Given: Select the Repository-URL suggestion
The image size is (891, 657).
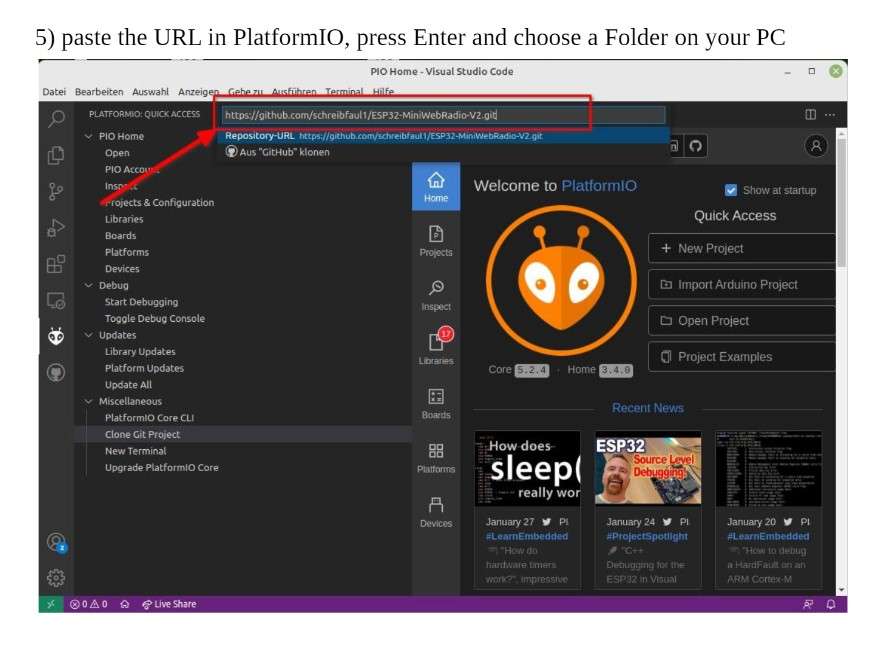Looking at the screenshot, I should [443, 136].
